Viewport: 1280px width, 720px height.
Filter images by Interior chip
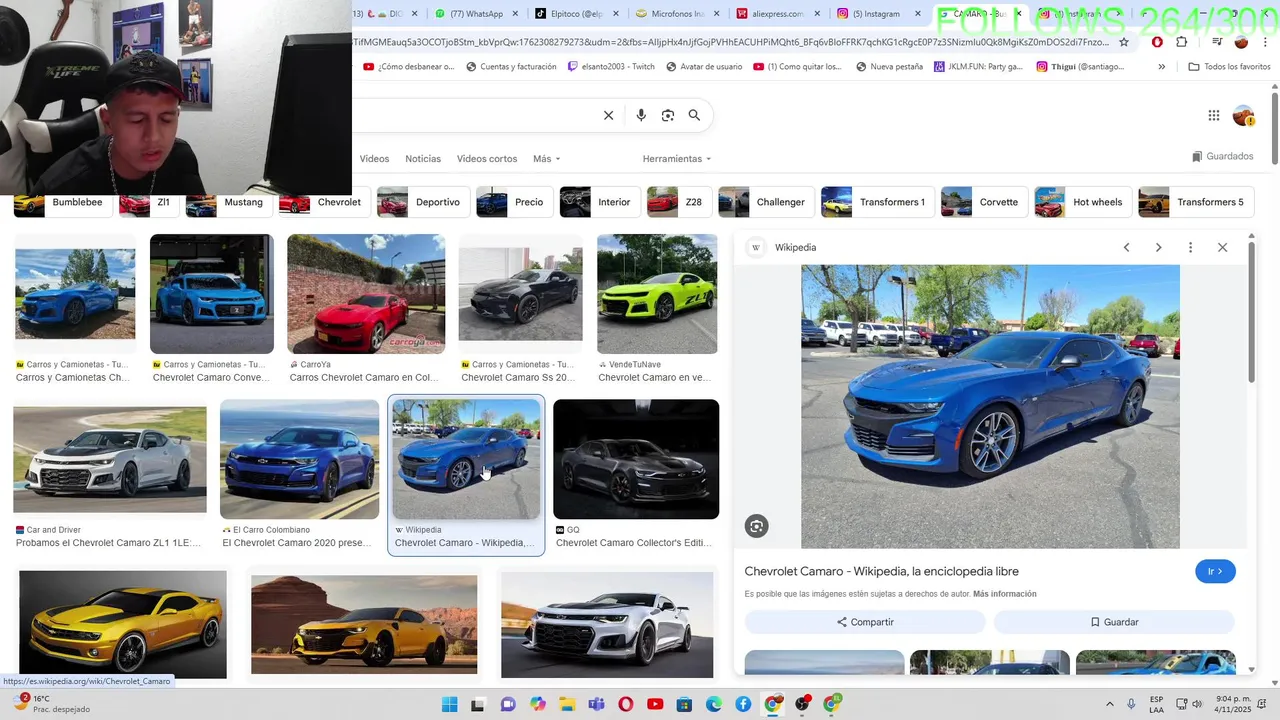coord(599,202)
